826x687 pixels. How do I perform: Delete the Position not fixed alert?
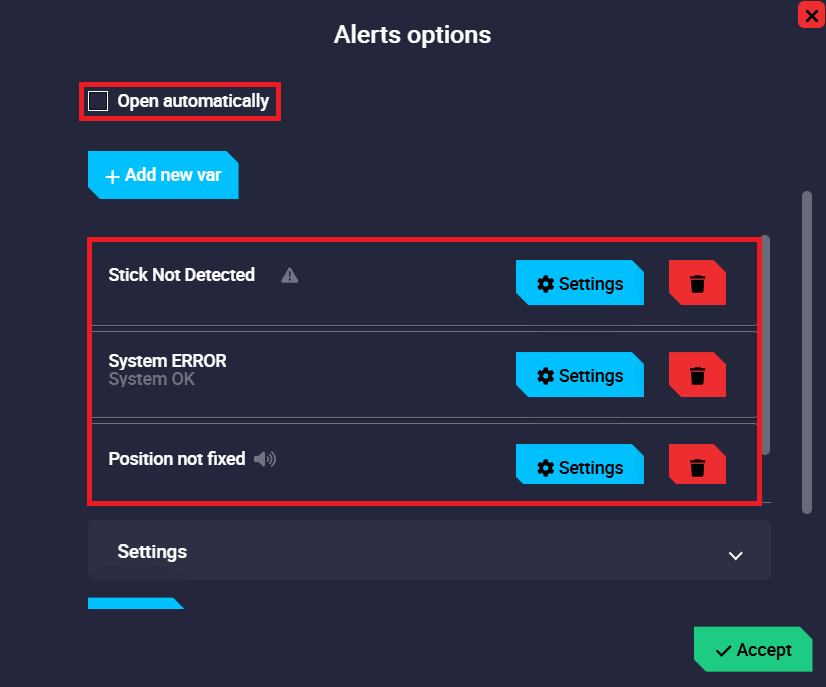[x=697, y=467]
